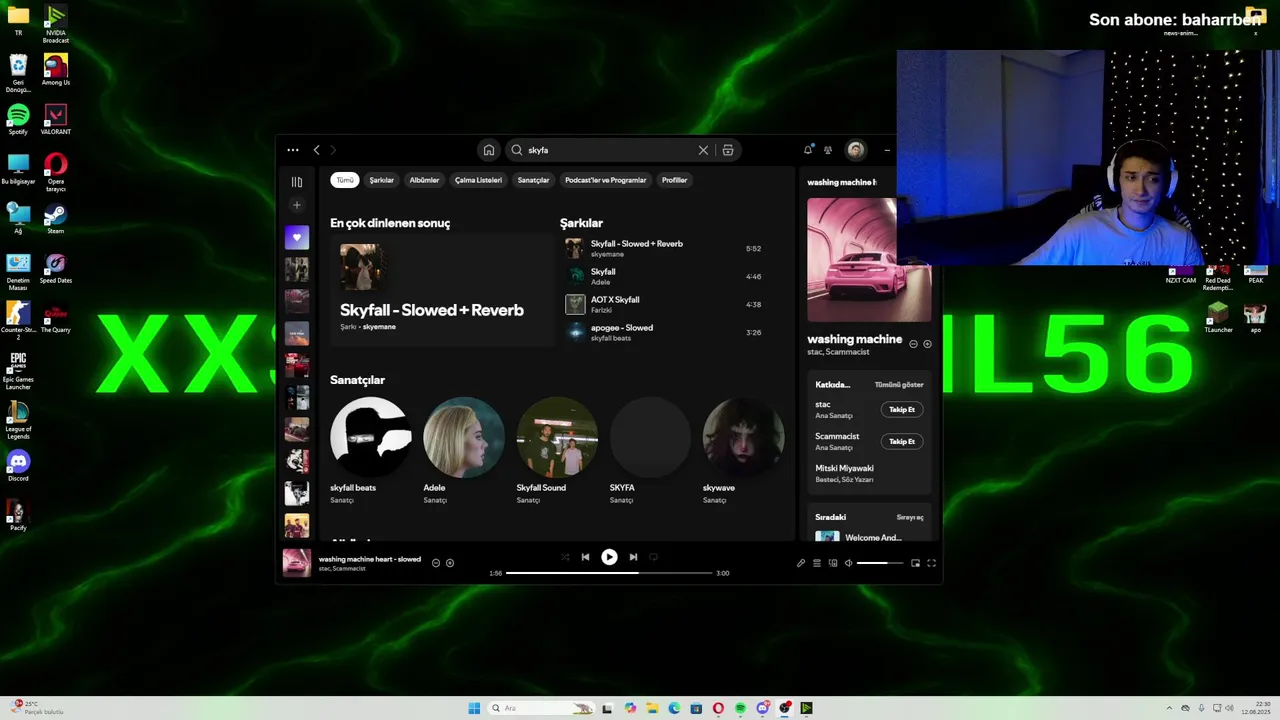Screen dimensions: 1280x720
Task: Adjust the volume slider
Action: point(880,563)
